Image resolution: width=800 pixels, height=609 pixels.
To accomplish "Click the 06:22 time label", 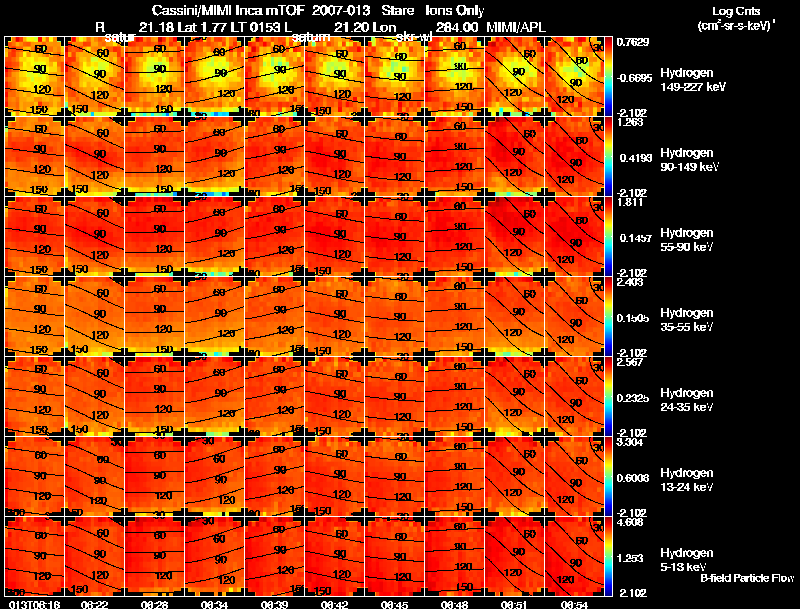I will pos(94,604).
